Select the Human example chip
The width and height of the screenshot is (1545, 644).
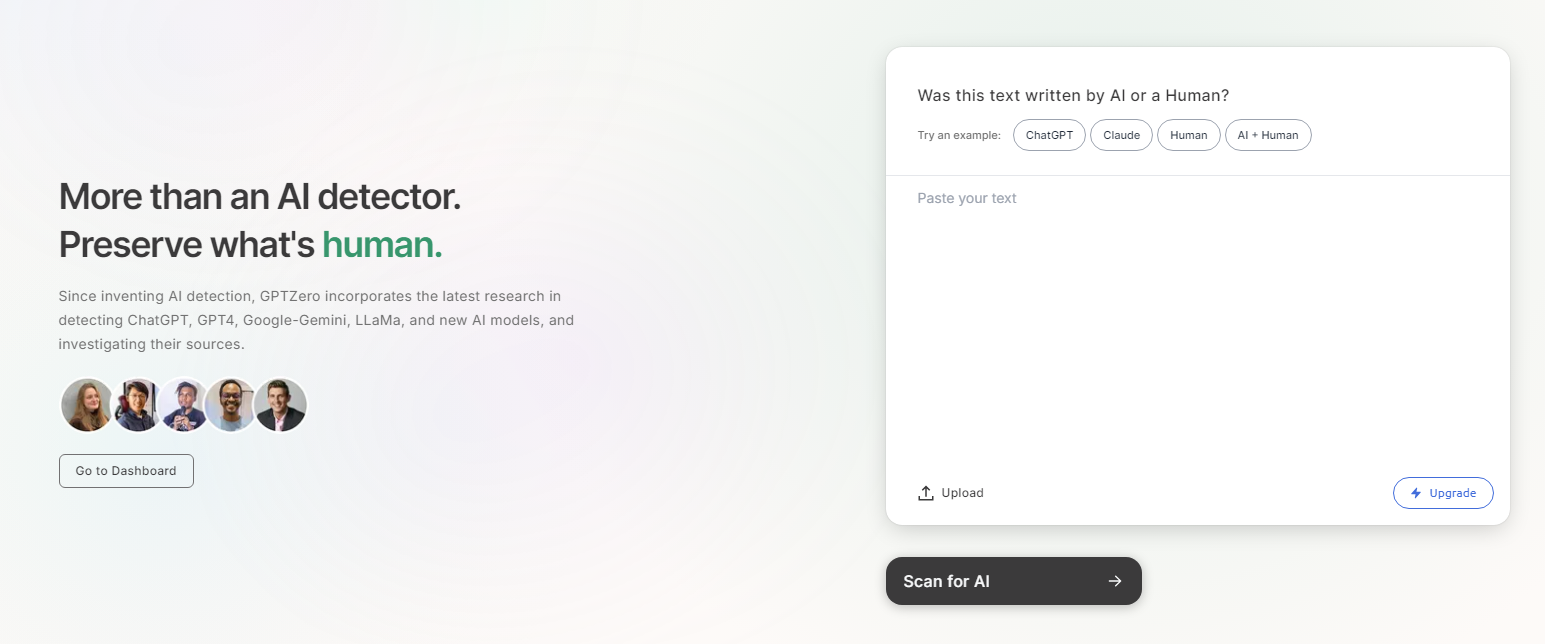click(1189, 135)
